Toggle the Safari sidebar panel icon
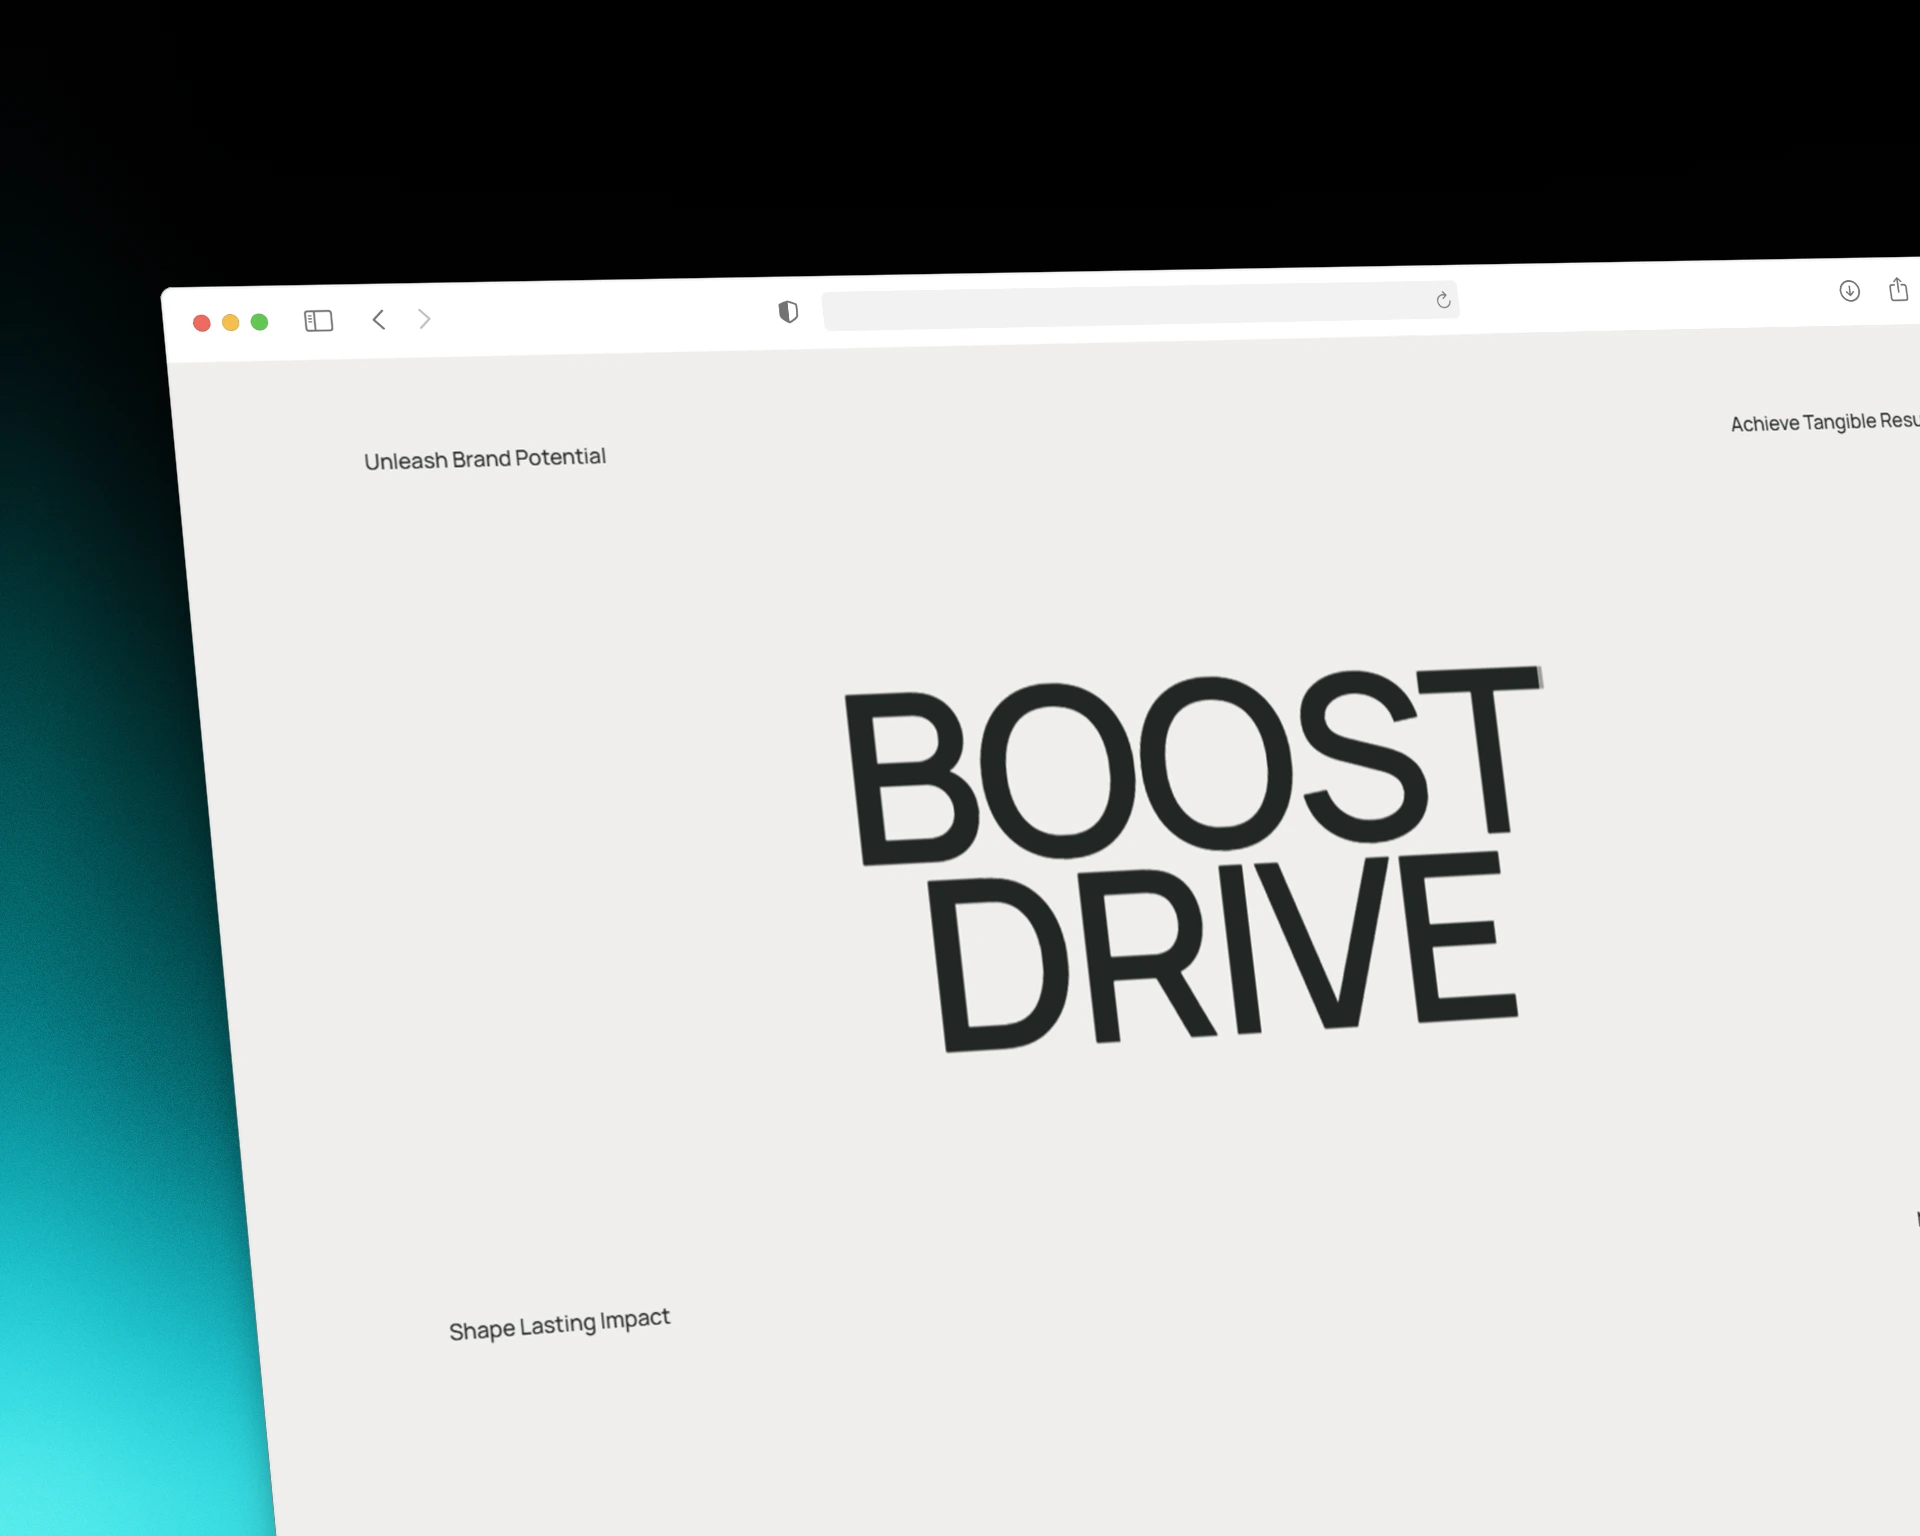The width and height of the screenshot is (1920, 1536). pyautogui.click(x=318, y=321)
